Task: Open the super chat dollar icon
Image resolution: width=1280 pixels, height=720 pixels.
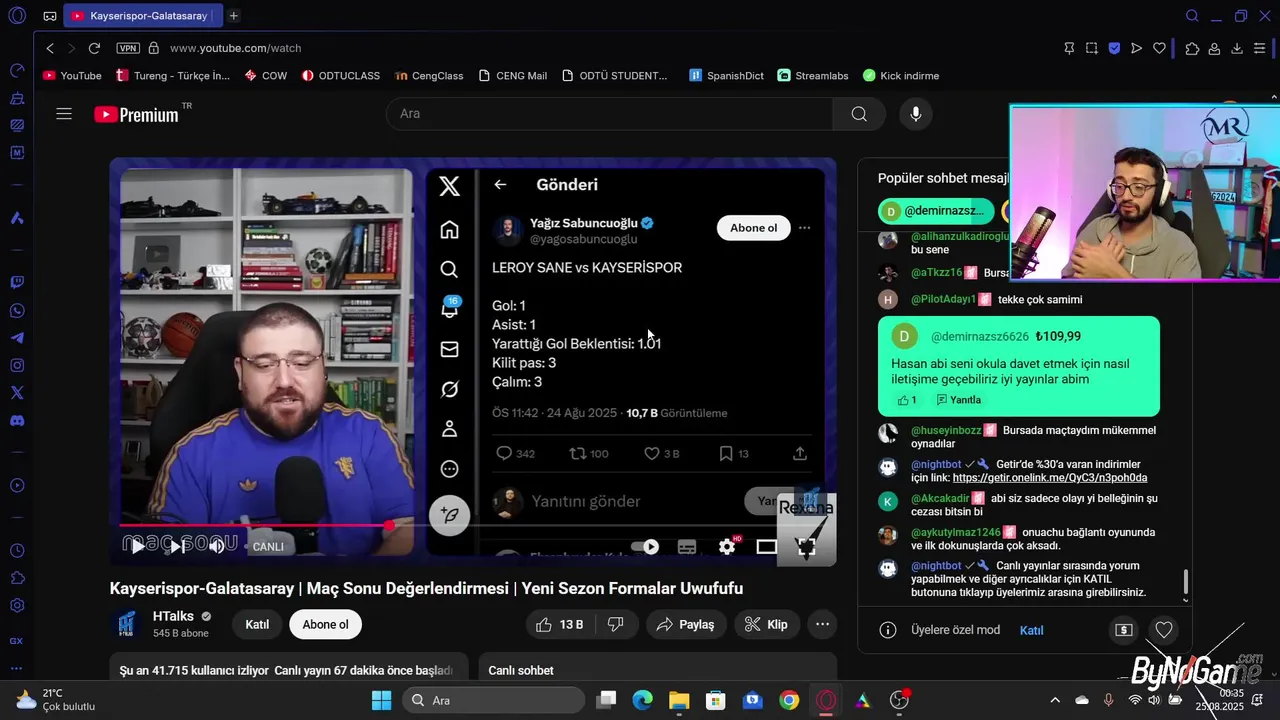Action: coord(1124,630)
